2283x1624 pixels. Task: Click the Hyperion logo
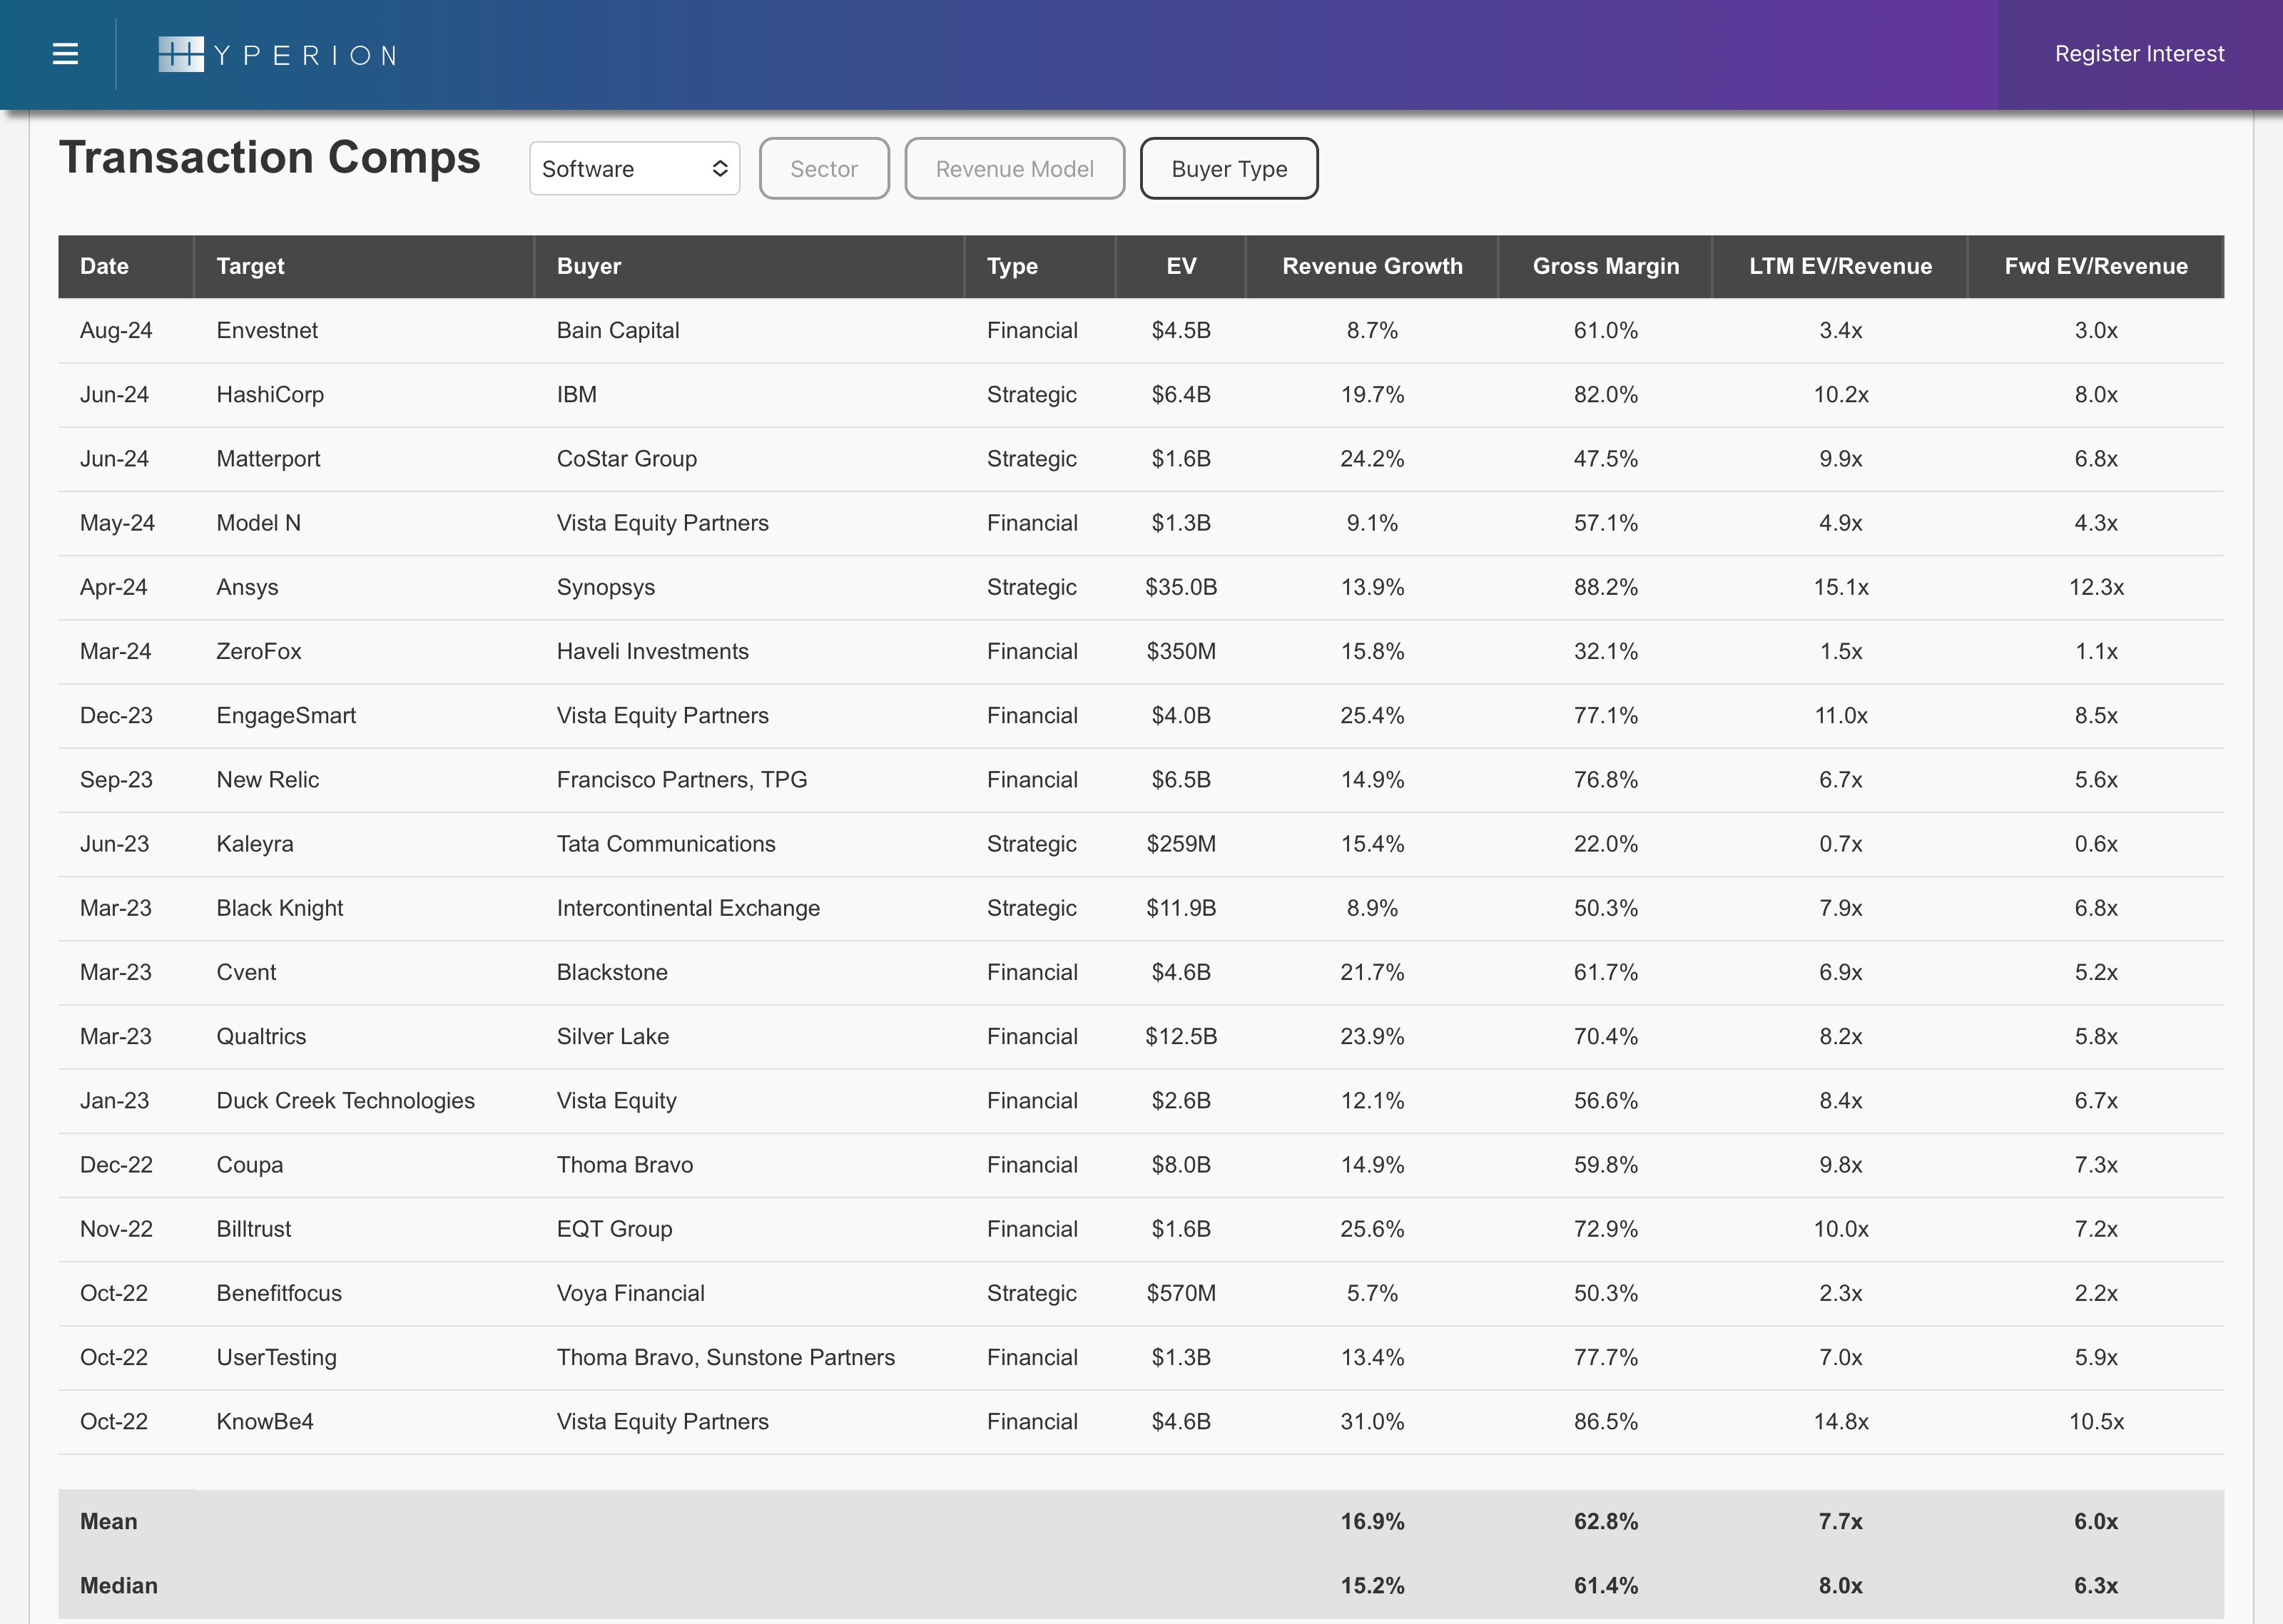tap(278, 54)
